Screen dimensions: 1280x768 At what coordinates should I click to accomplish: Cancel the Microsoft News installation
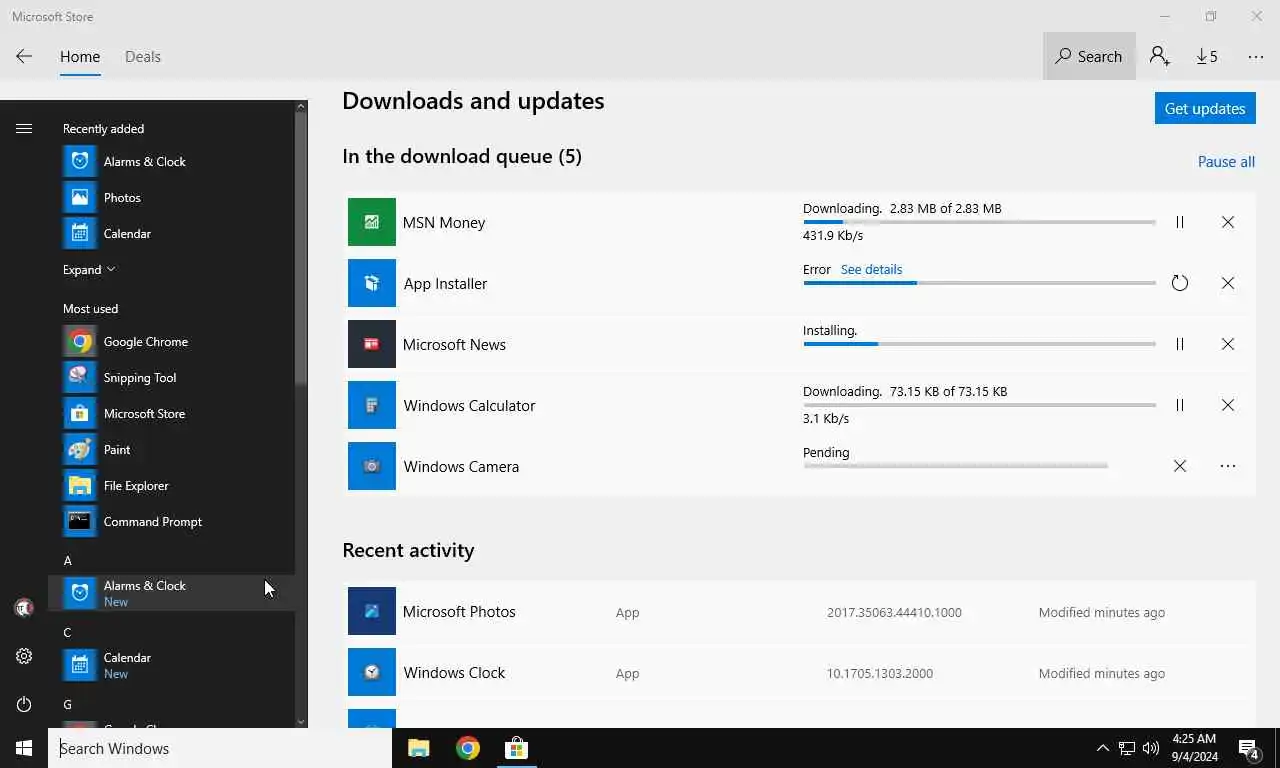pyautogui.click(x=1228, y=344)
